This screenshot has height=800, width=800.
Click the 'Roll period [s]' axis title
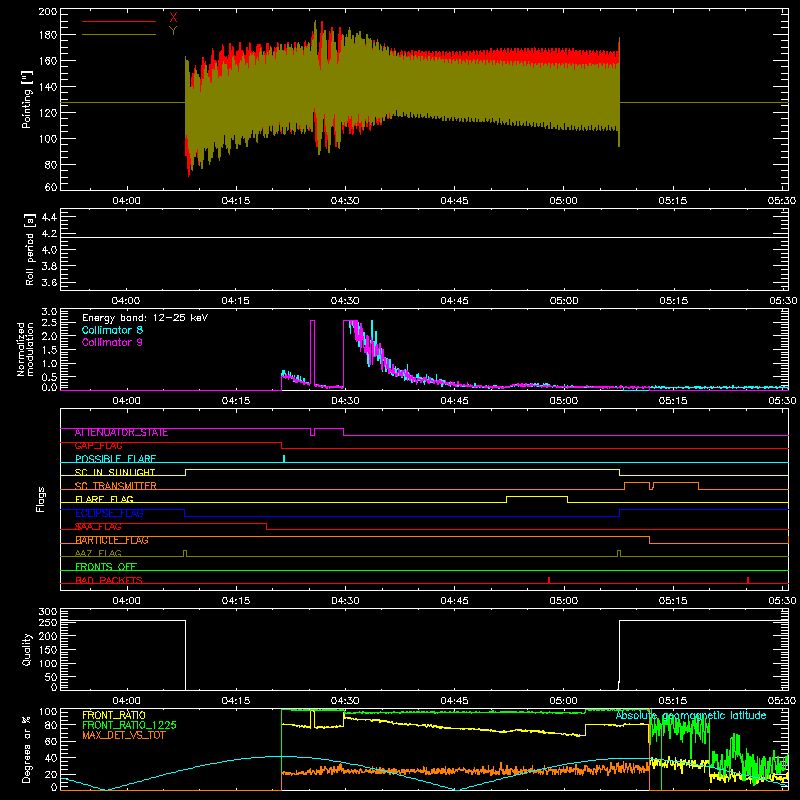29,249
